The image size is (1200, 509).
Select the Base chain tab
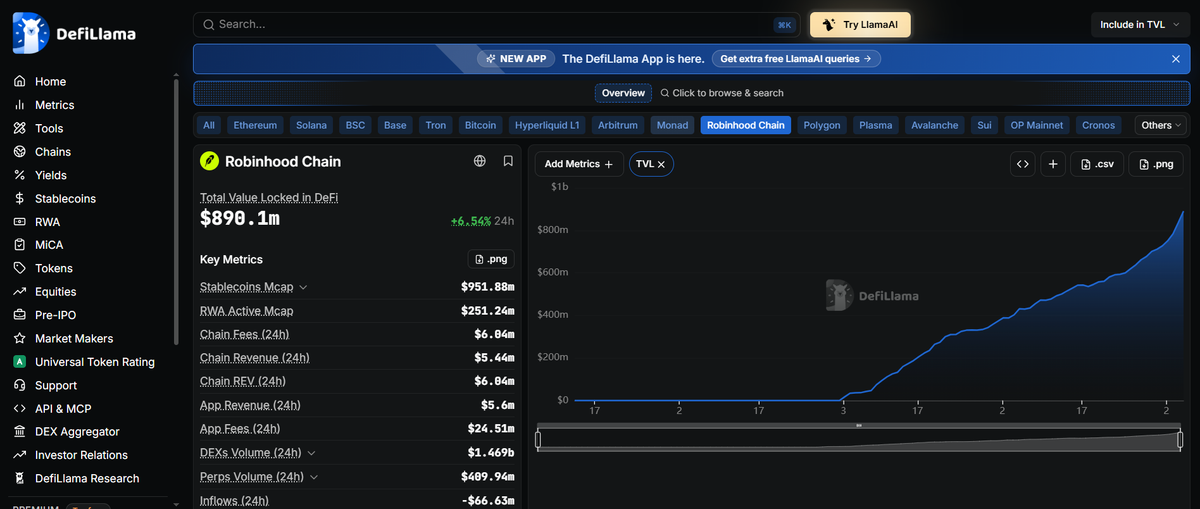pyautogui.click(x=395, y=125)
